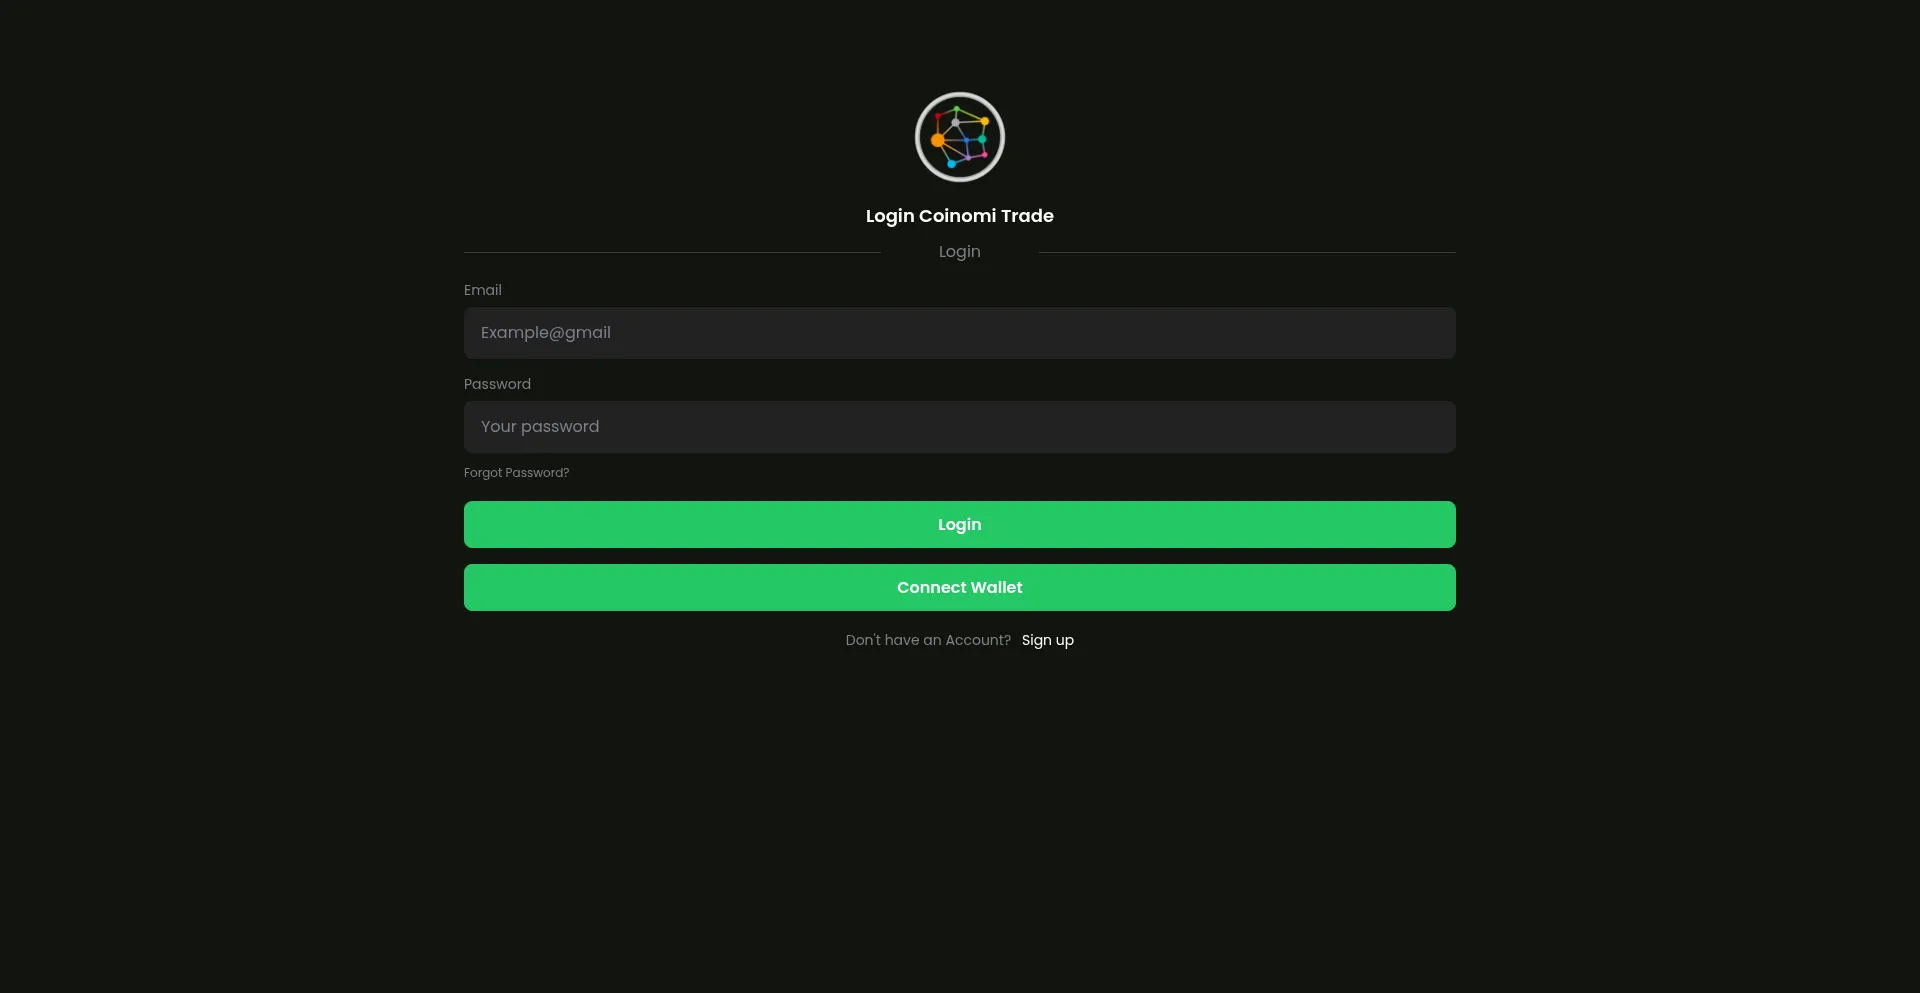
Task: Click the Coinomi Trade circular logo
Action: click(x=959, y=137)
